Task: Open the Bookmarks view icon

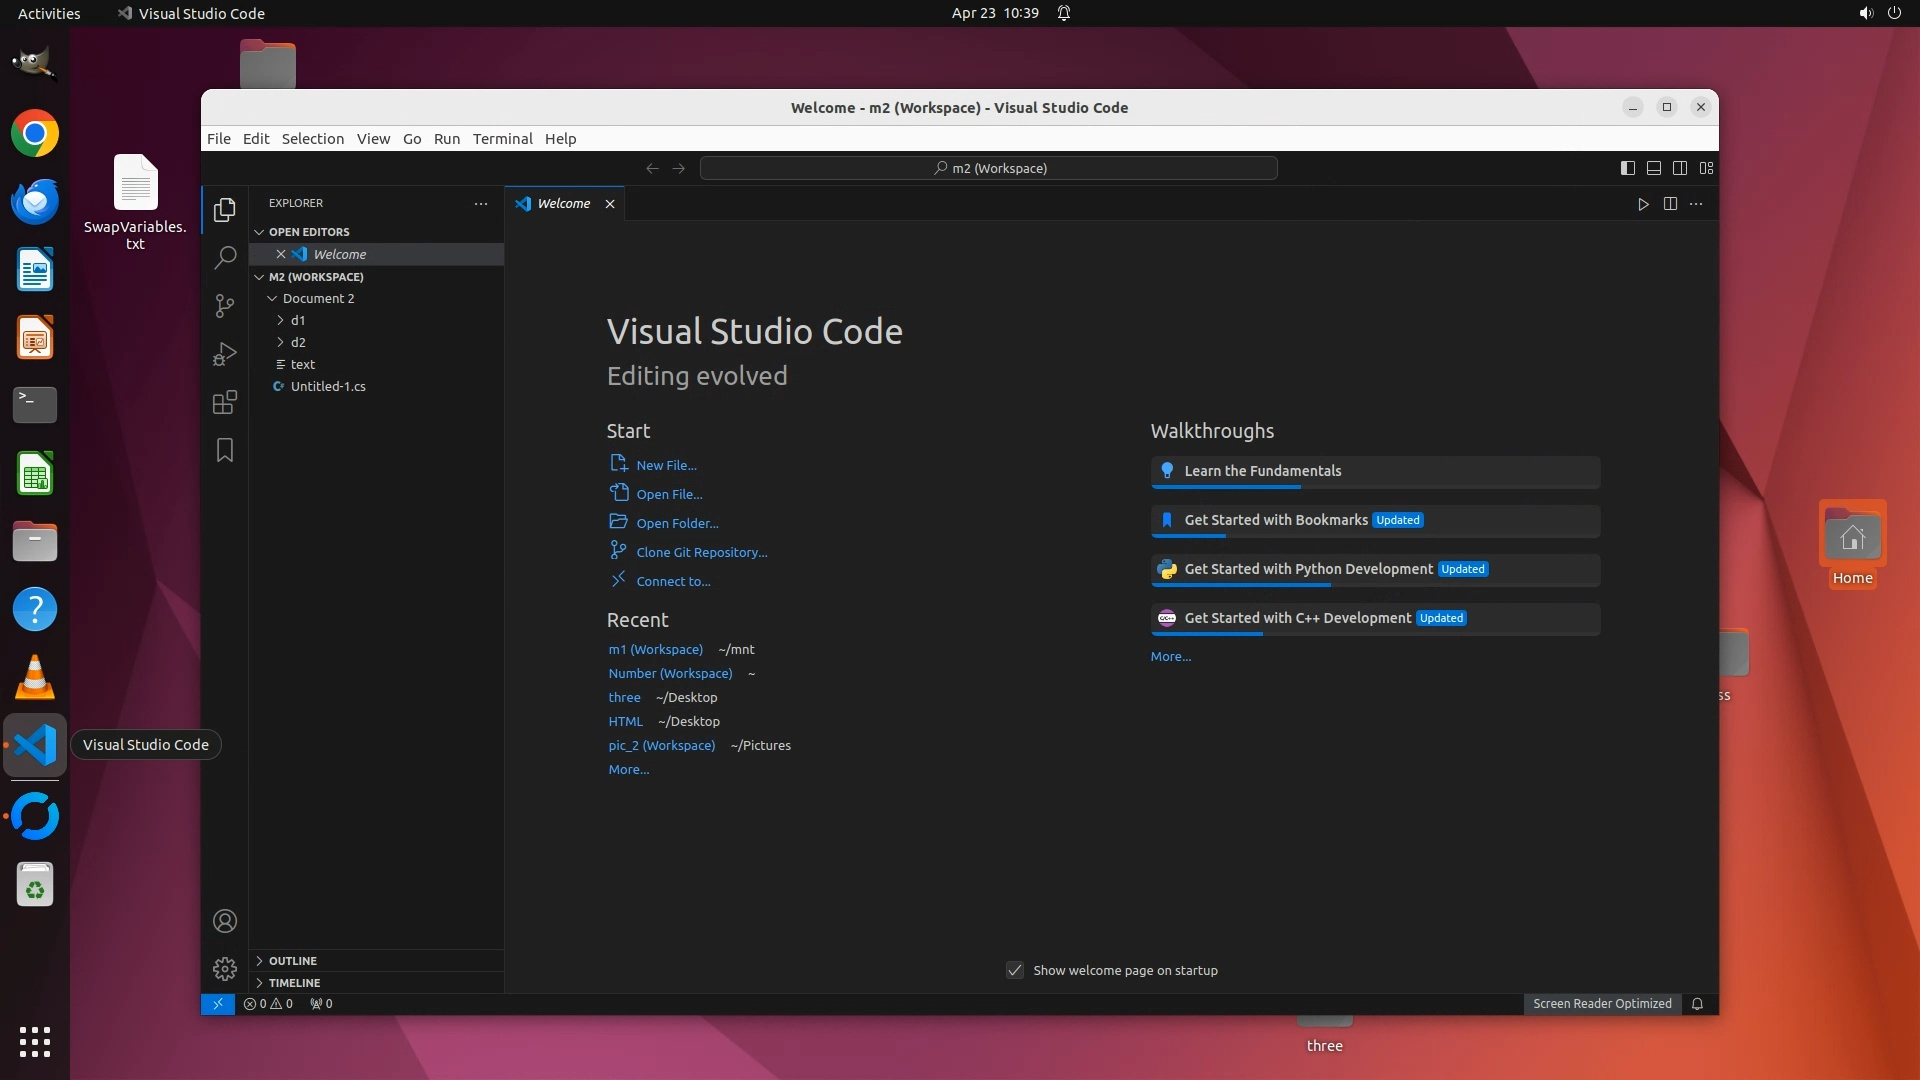Action: [225, 450]
